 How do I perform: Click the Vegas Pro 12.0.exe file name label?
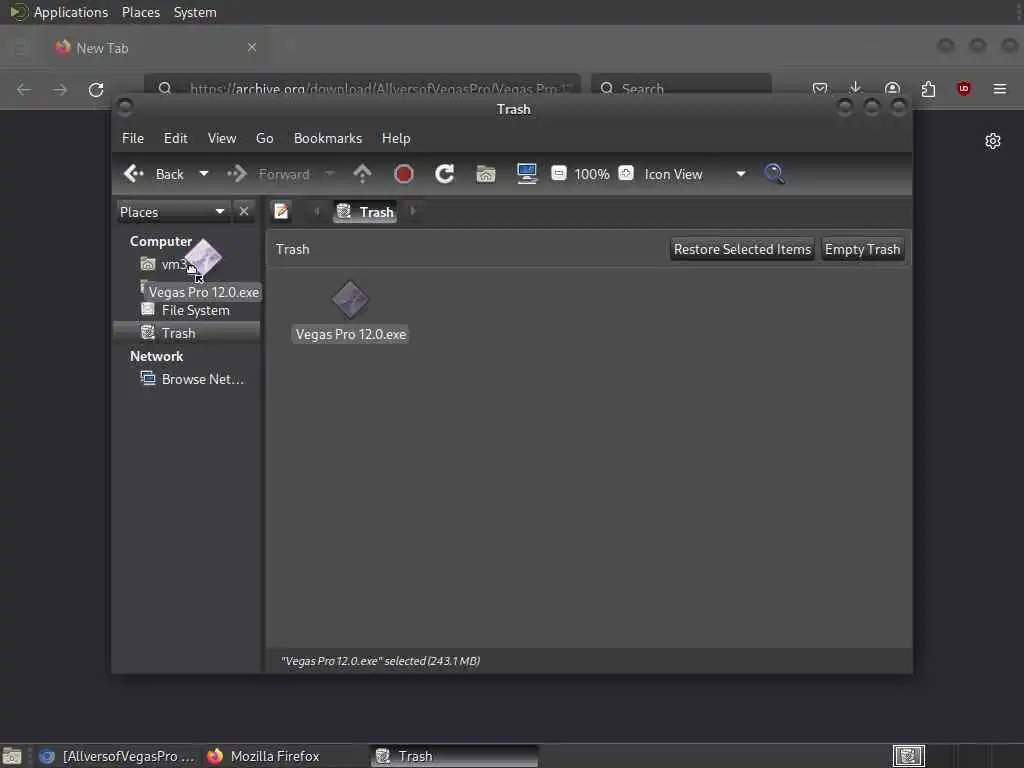(351, 334)
